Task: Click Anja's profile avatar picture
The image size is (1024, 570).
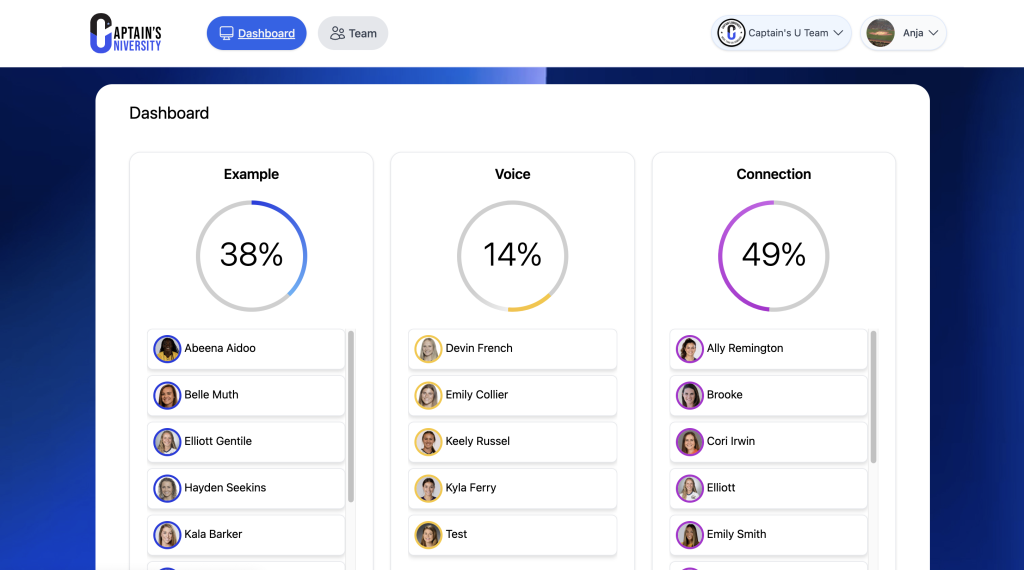Action: click(880, 33)
